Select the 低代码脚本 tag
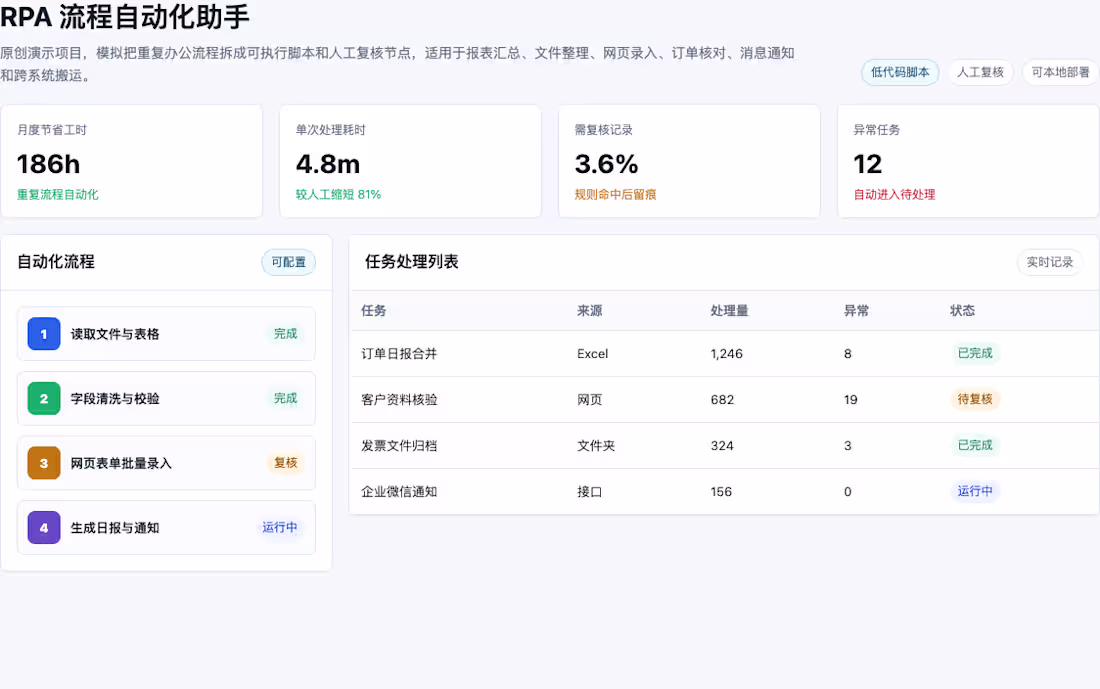The image size is (1100, 689). click(900, 72)
